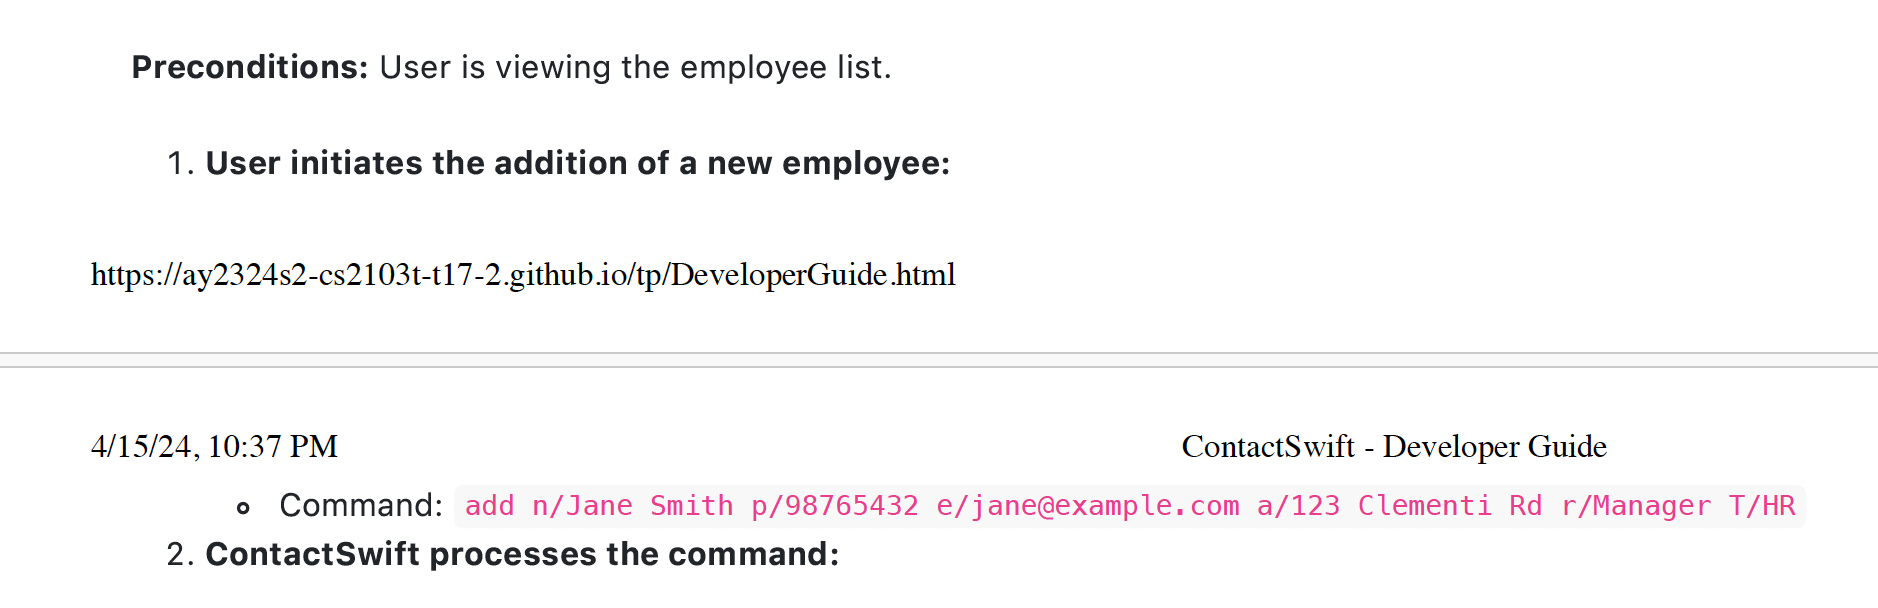Screen dimensions: 1878x608
Task: Click the DeveloperGuide.html URL in footer
Action: click(x=523, y=274)
